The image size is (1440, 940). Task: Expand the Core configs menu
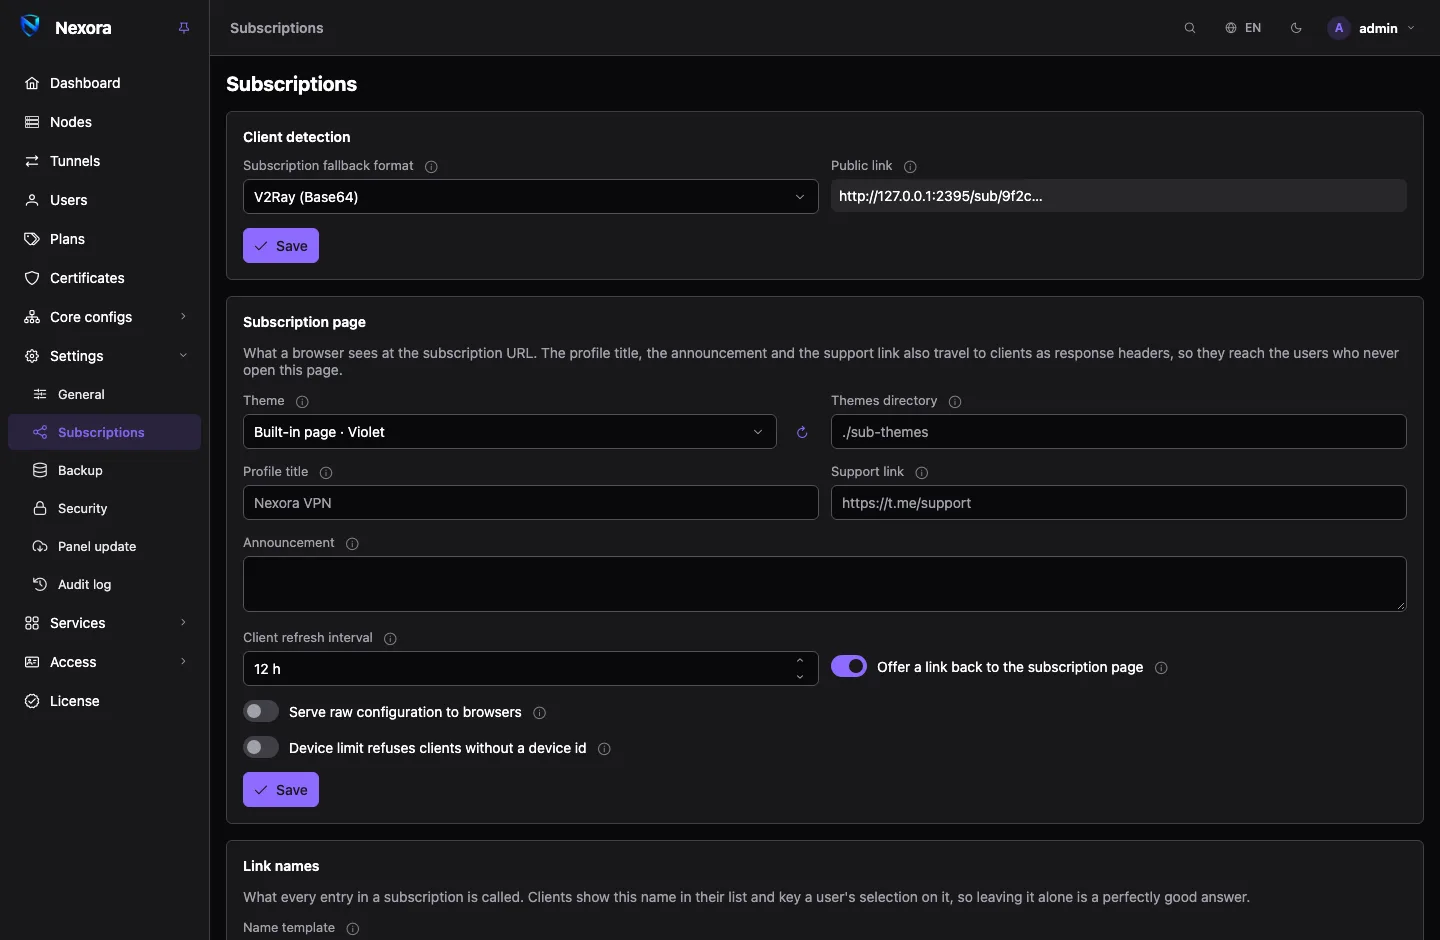tap(104, 317)
